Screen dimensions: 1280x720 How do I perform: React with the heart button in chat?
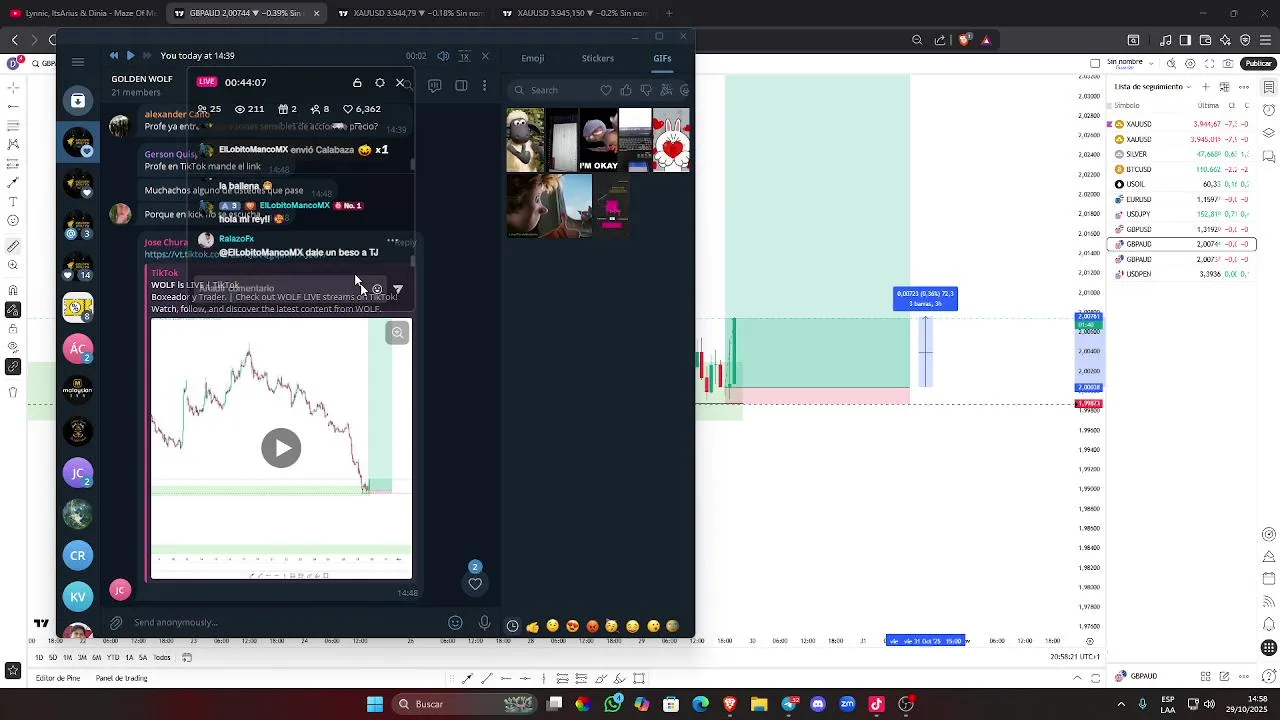[x=475, y=584]
